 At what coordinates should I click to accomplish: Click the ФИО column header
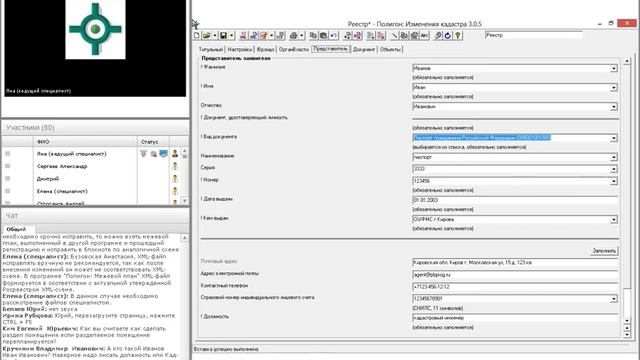pos(85,142)
